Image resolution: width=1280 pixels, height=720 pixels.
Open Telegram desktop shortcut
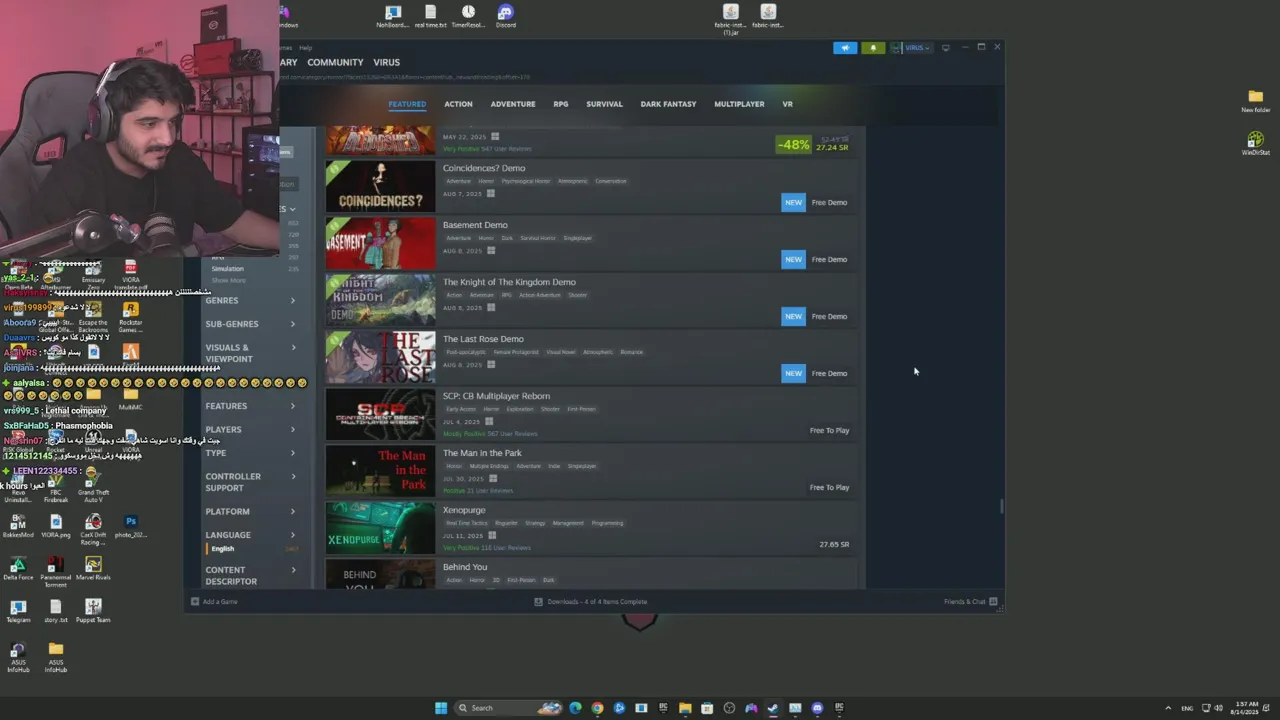coord(18,611)
